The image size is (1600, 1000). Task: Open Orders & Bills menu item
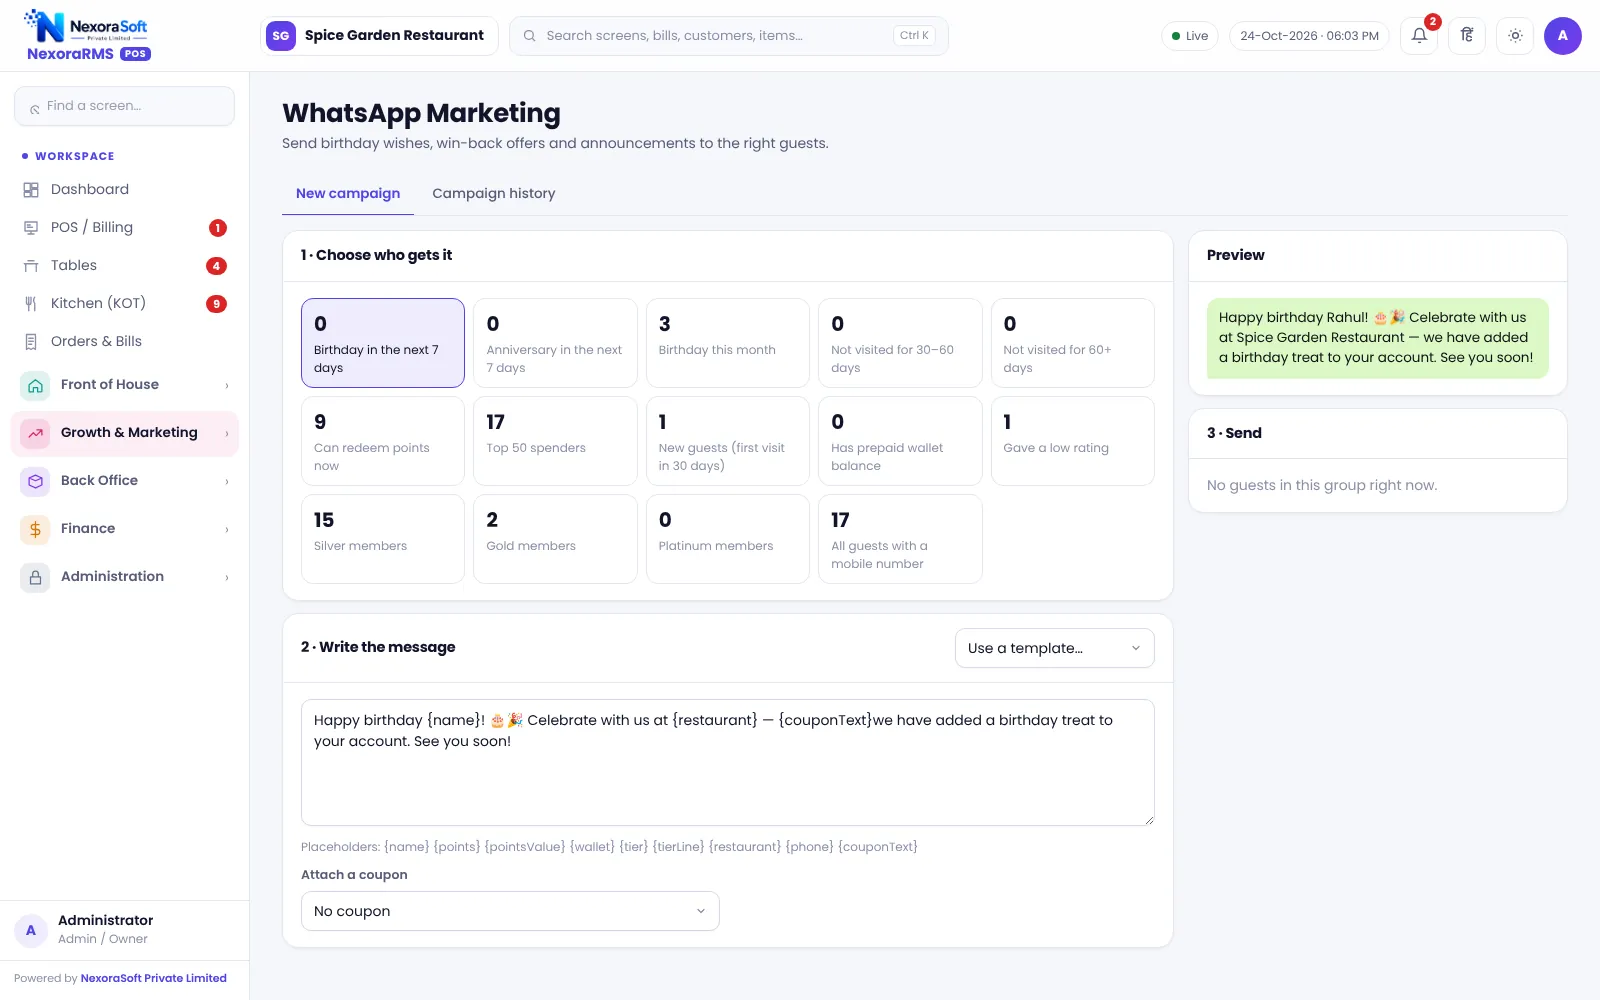[125, 342]
